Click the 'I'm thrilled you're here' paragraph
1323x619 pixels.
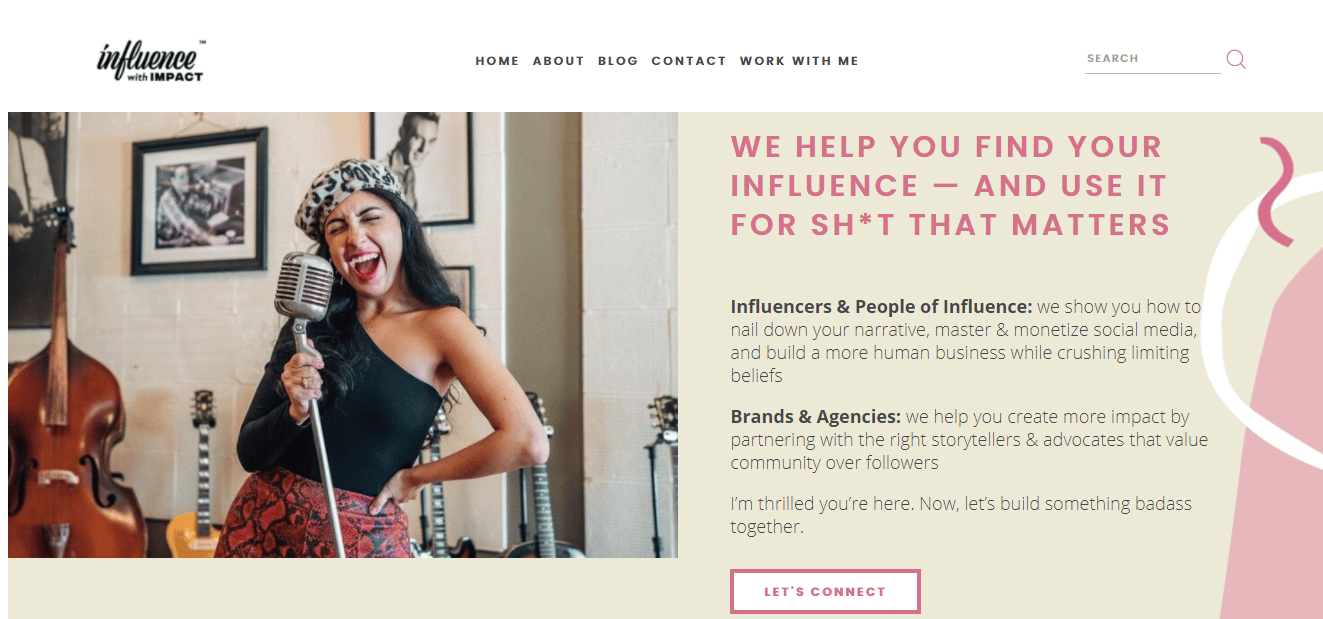tap(961, 515)
